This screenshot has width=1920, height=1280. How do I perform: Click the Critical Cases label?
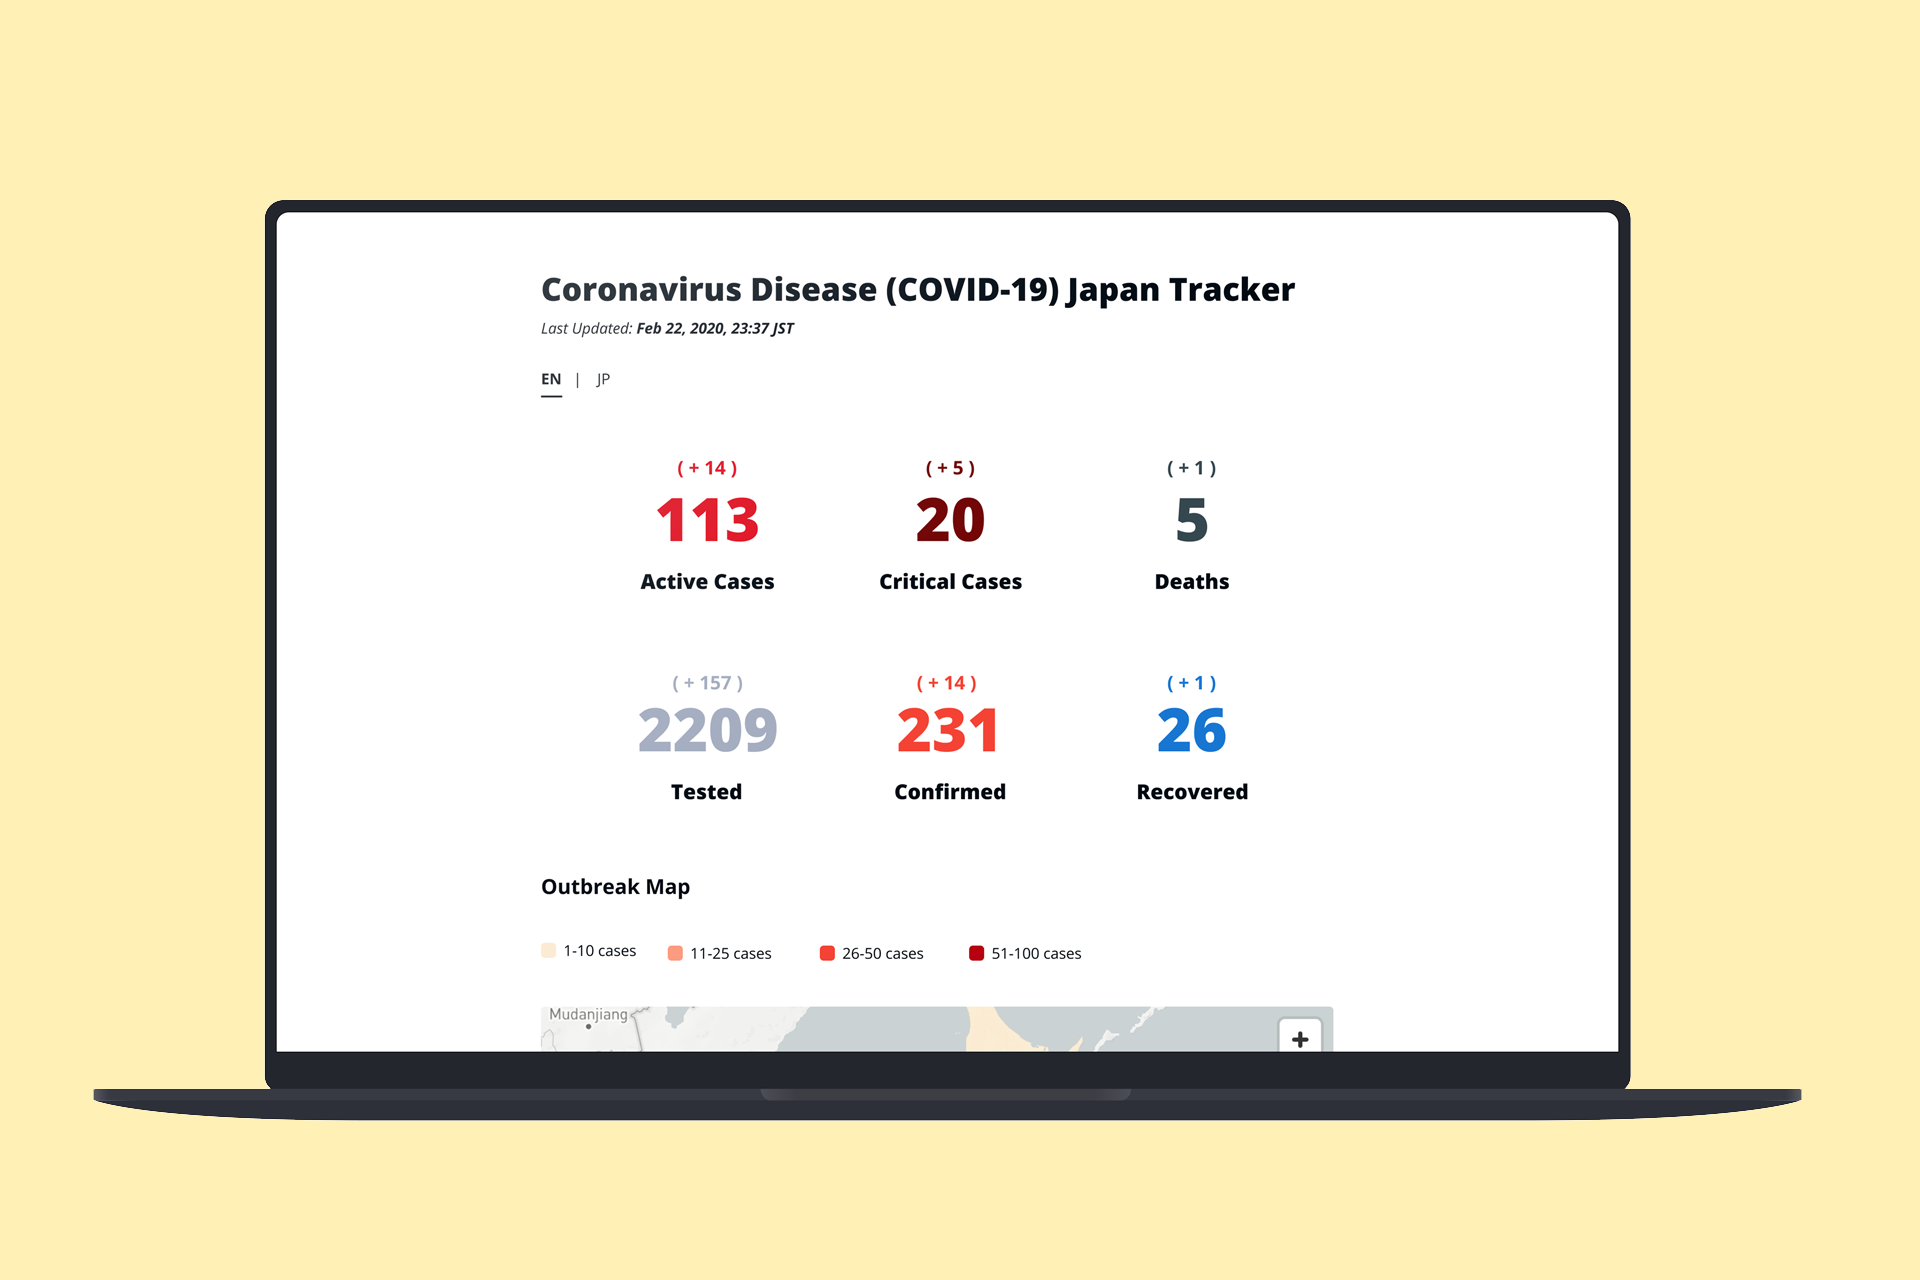point(950,582)
